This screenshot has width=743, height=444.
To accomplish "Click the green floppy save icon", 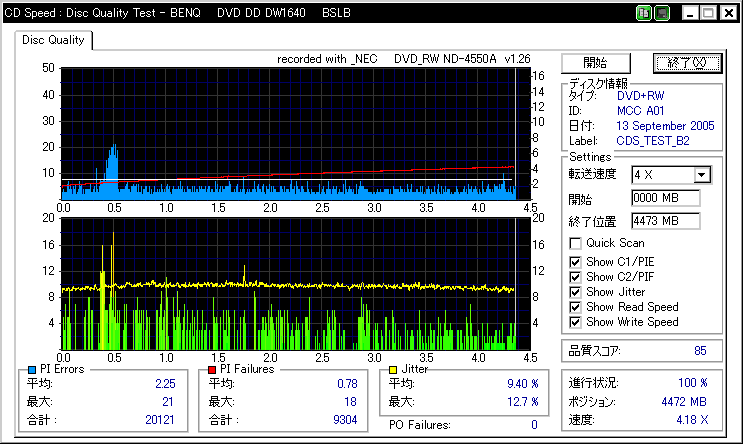I will point(661,14).
